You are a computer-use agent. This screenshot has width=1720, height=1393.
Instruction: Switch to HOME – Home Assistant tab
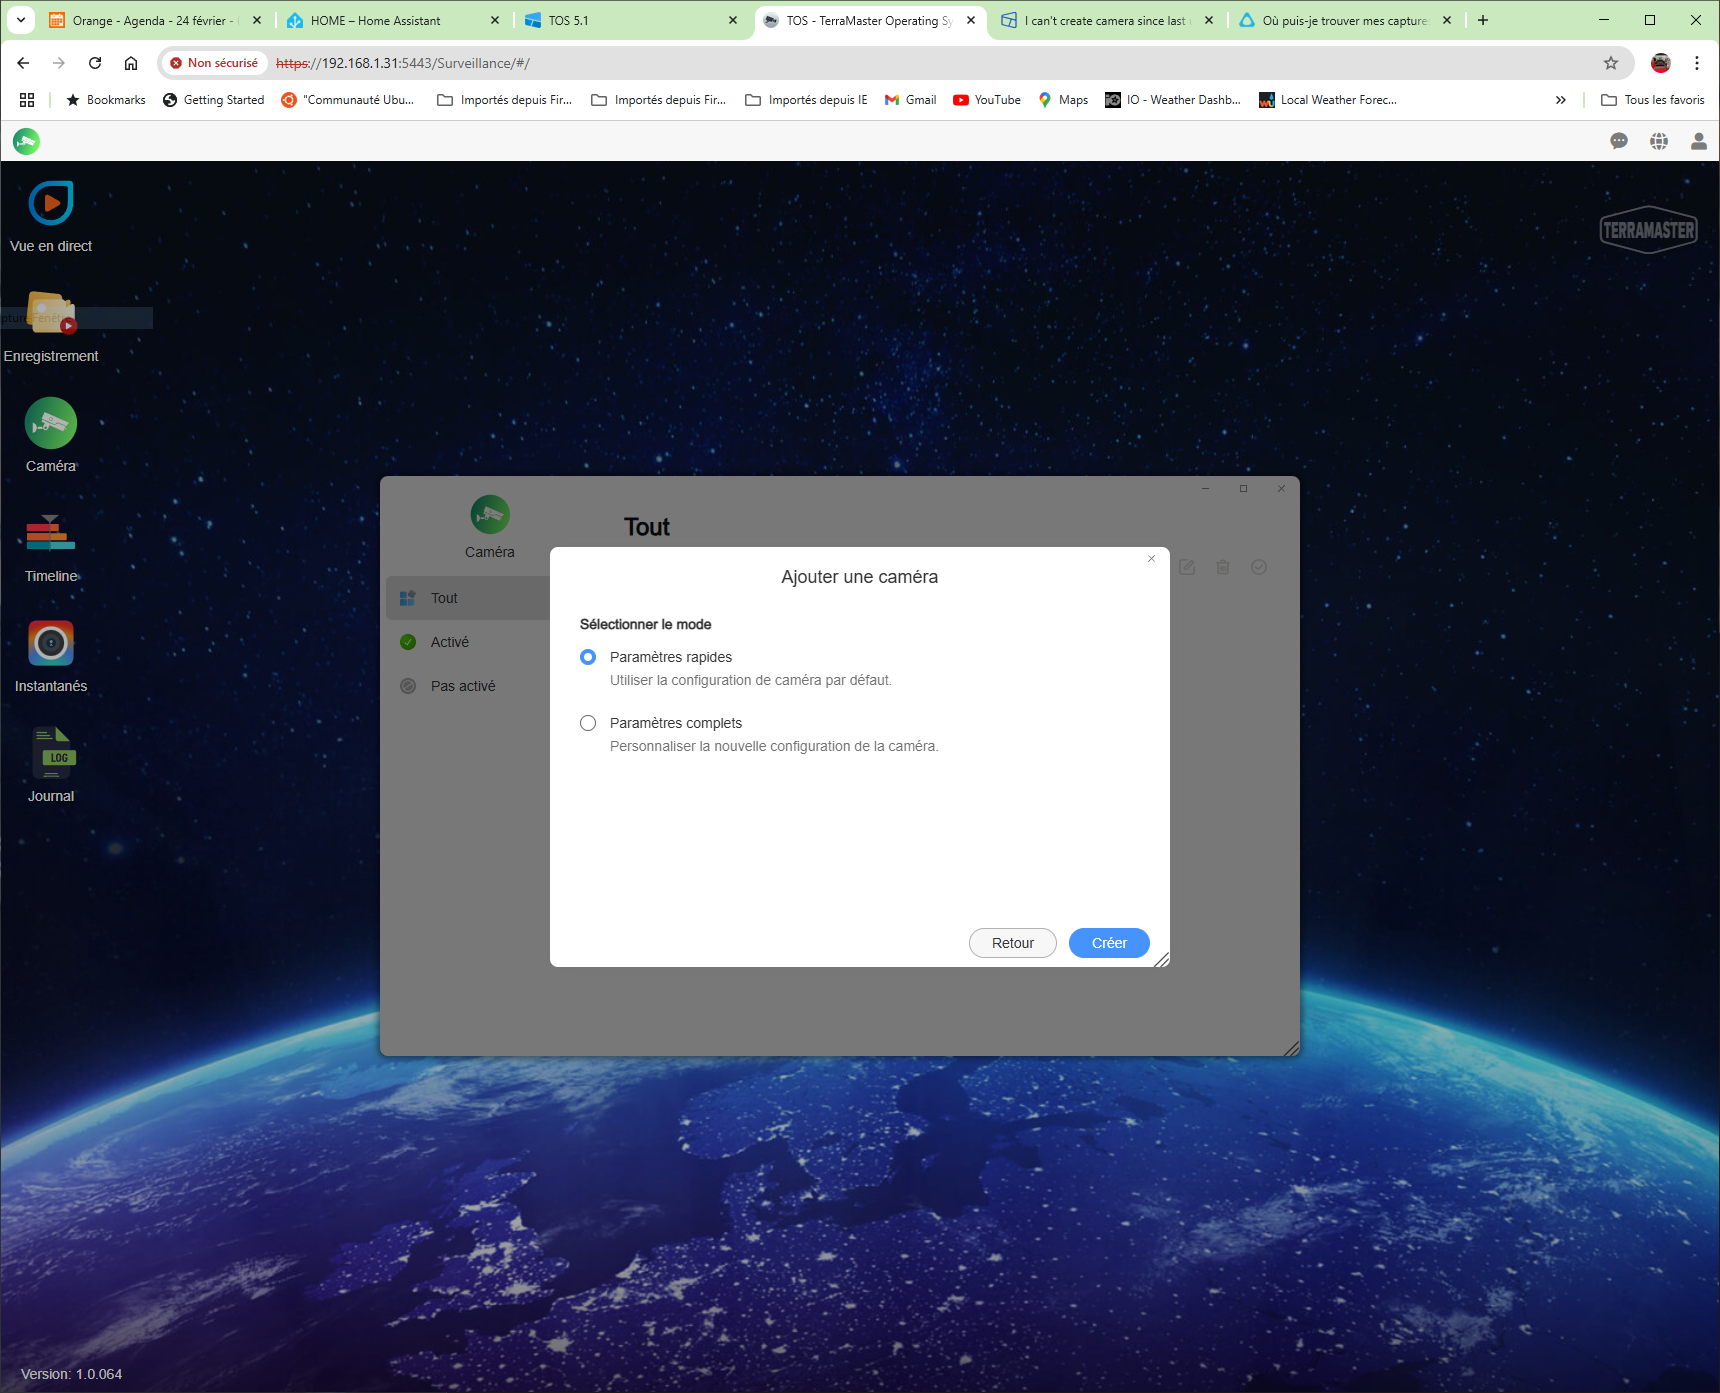tap(393, 20)
